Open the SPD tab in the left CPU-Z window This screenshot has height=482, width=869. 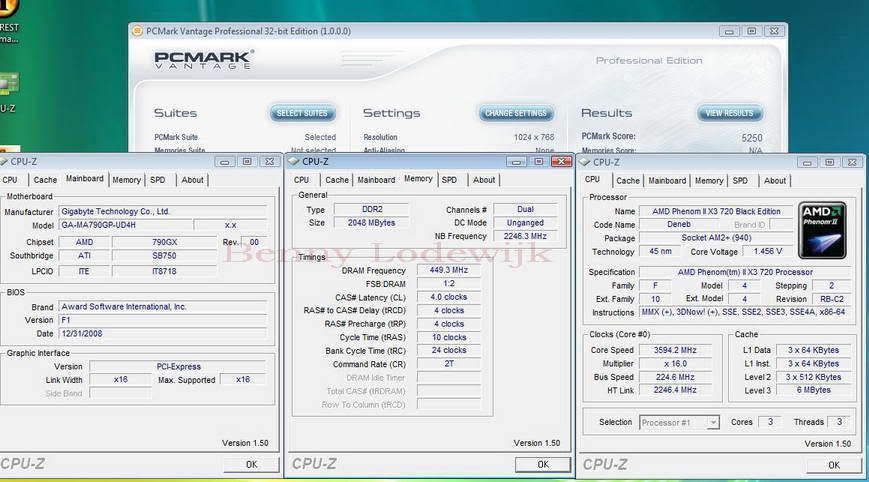[x=158, y=180]
